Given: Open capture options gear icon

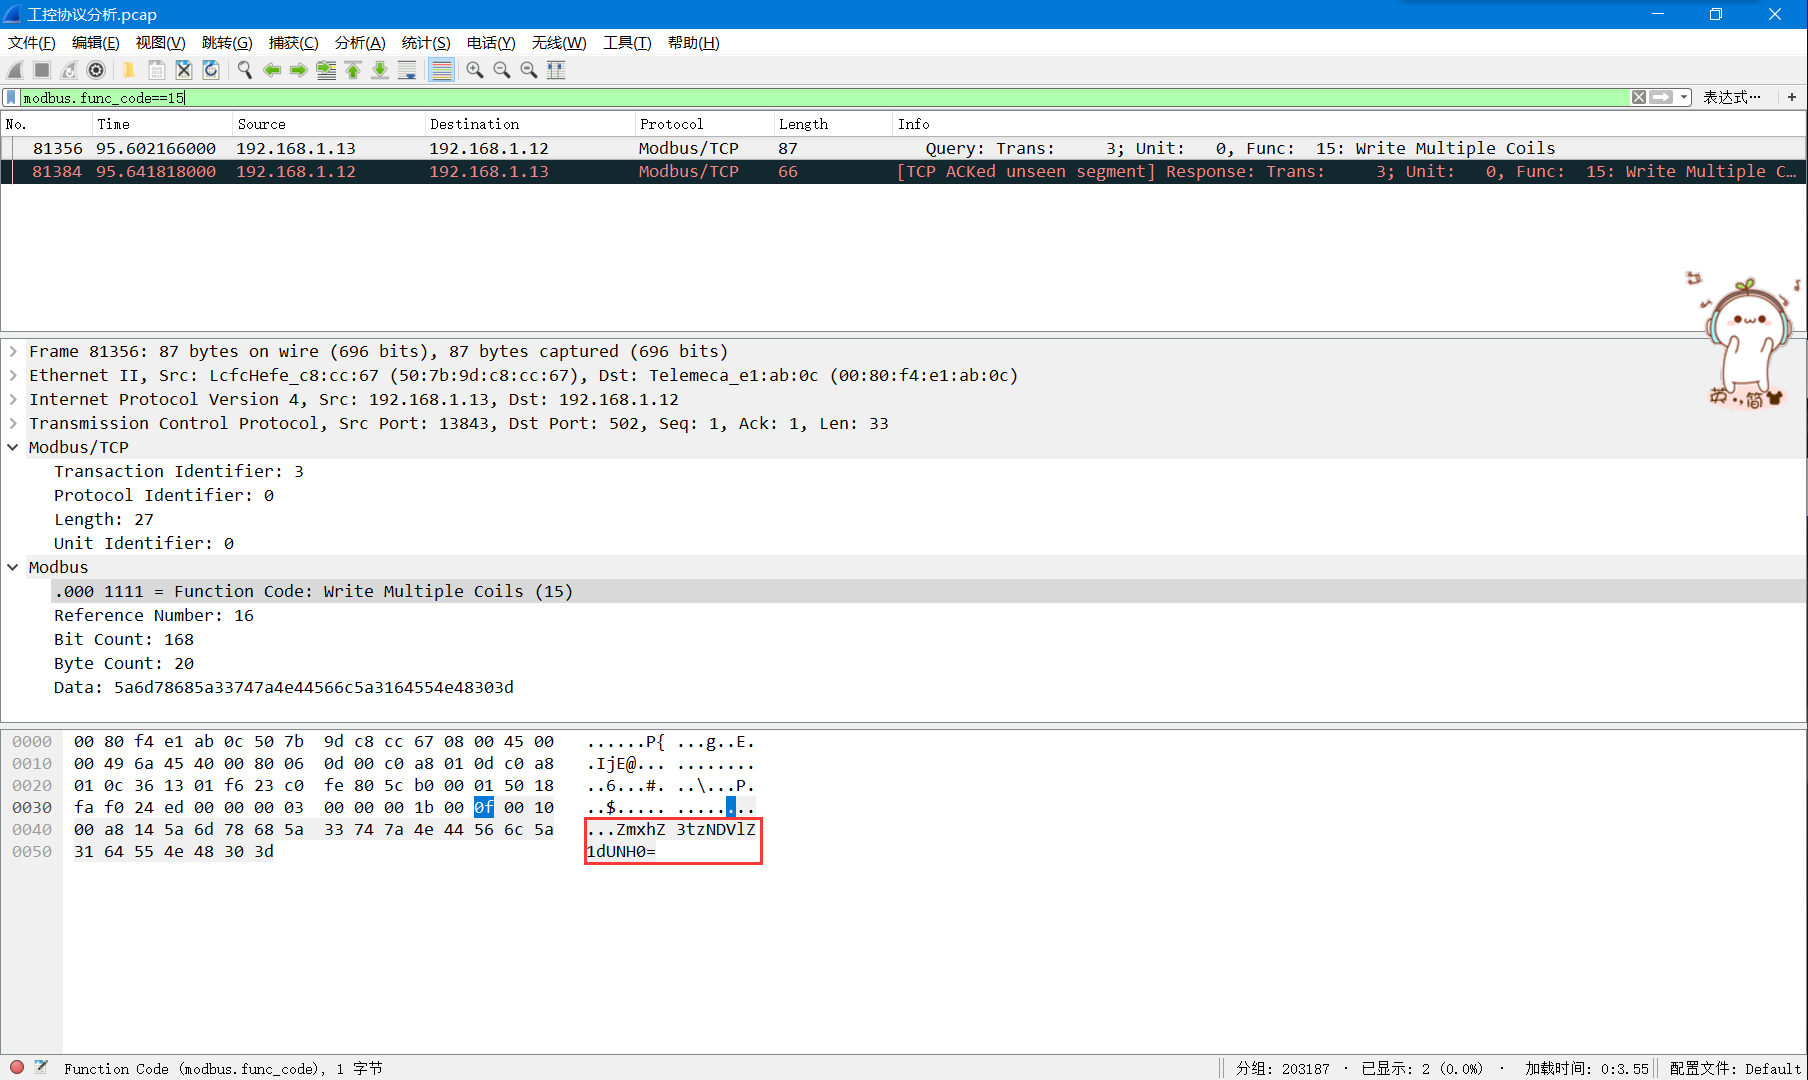Looking at the screenshot, I should [x=96, y=70].
